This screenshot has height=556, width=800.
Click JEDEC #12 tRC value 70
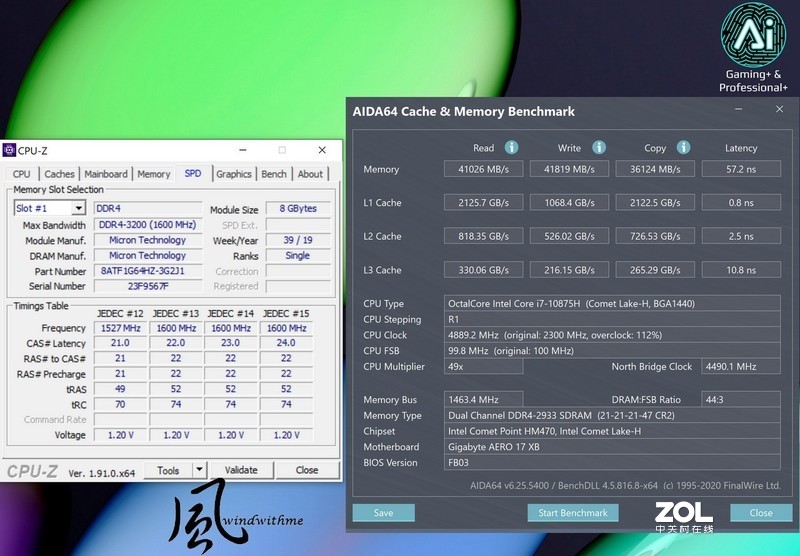coord(120,404)
